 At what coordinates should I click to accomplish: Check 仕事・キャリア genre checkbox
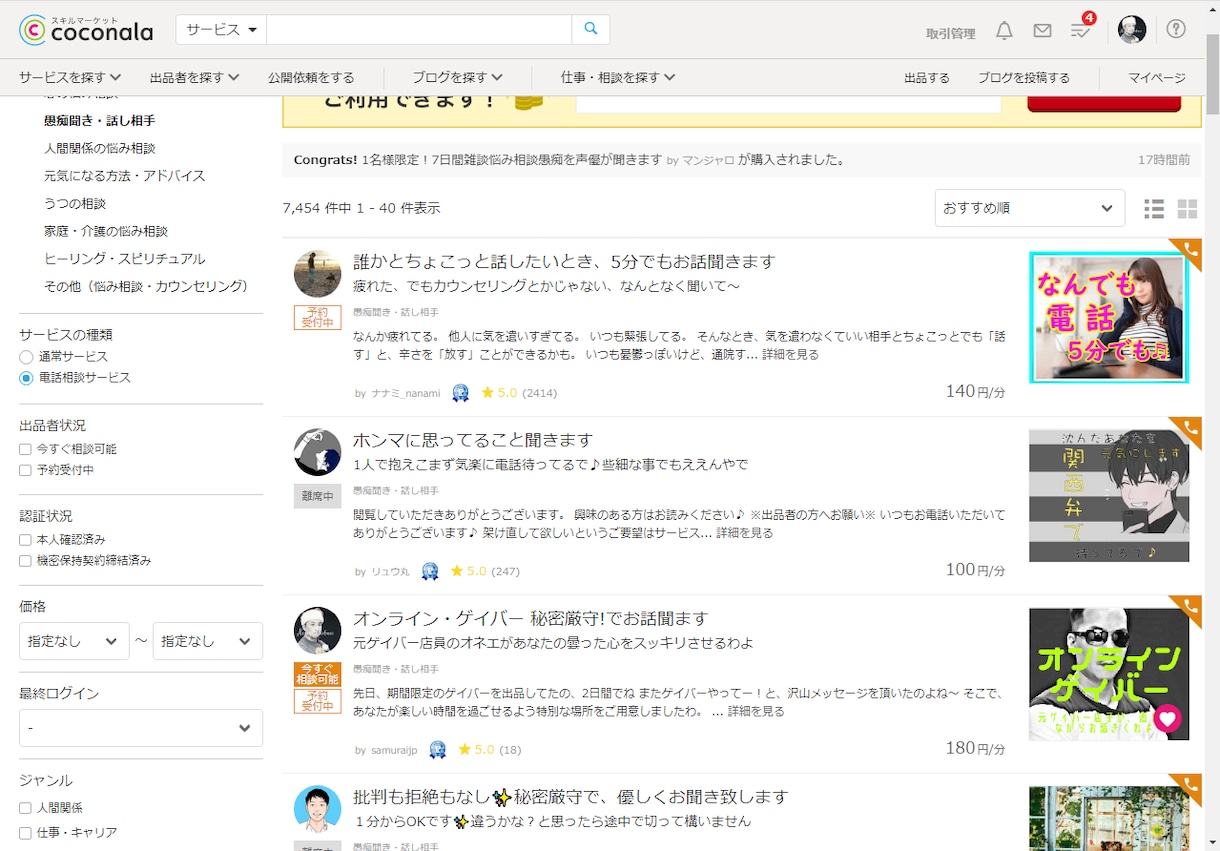tap(26, 833)
